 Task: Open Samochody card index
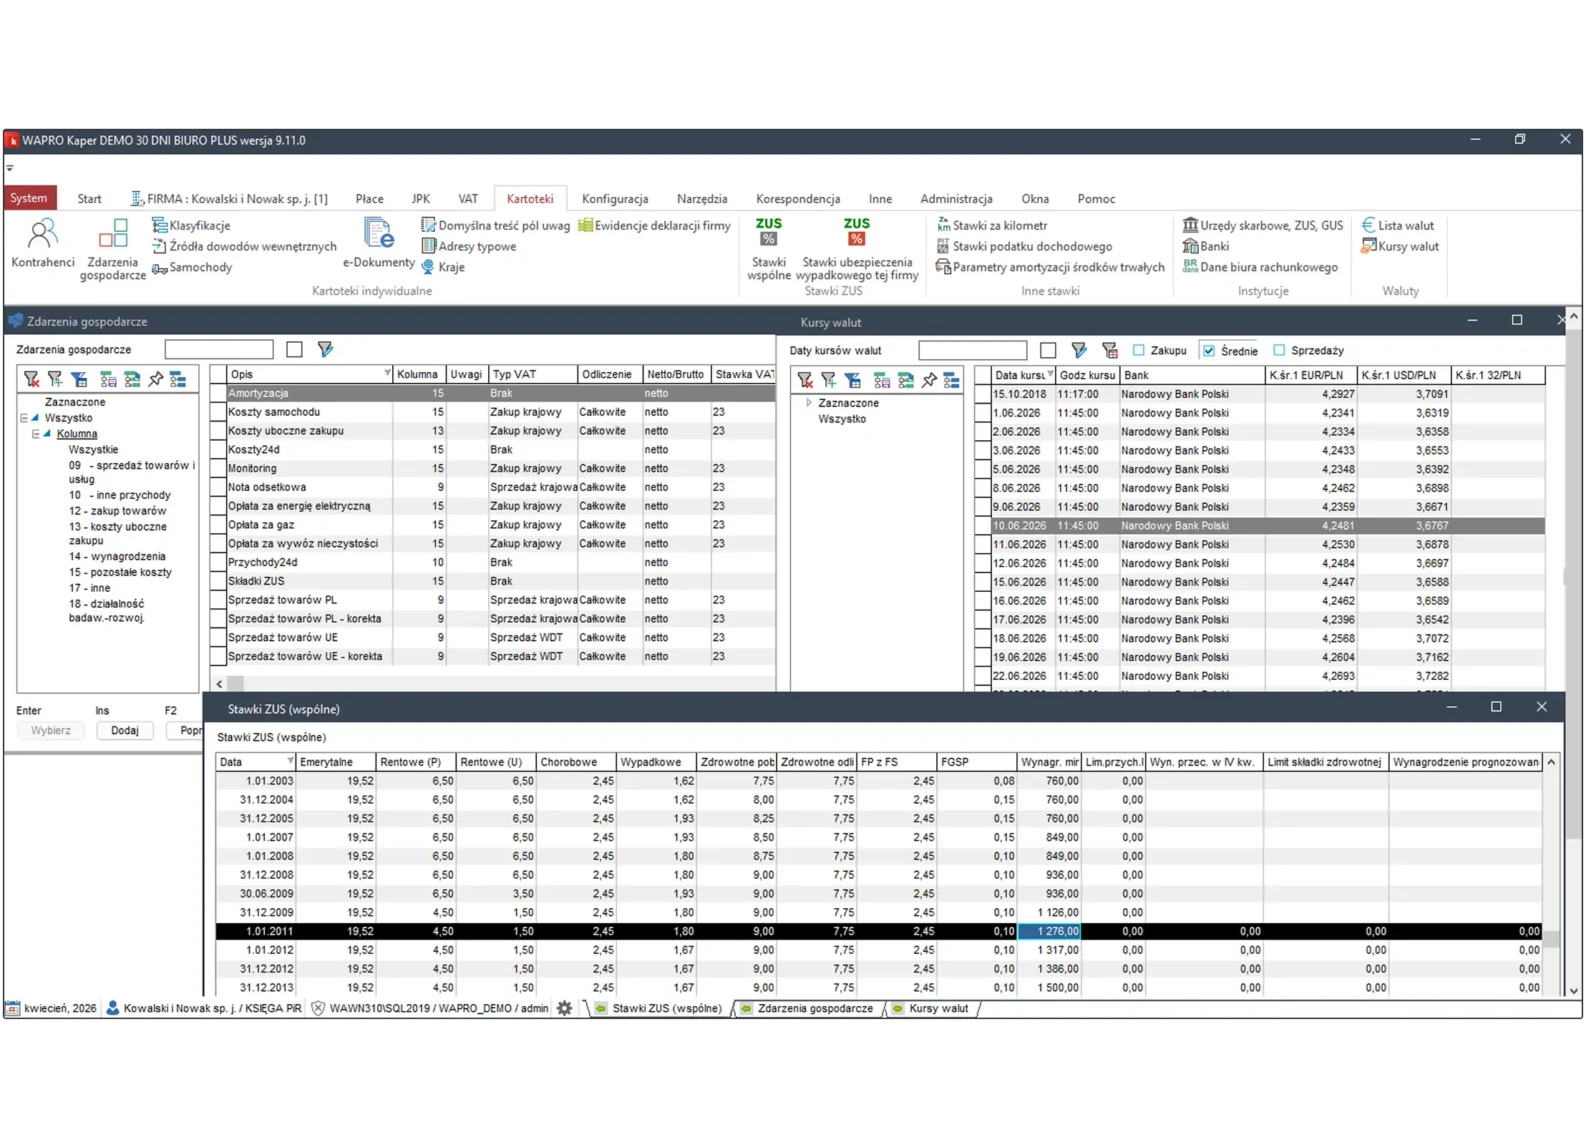pos(192,268)
